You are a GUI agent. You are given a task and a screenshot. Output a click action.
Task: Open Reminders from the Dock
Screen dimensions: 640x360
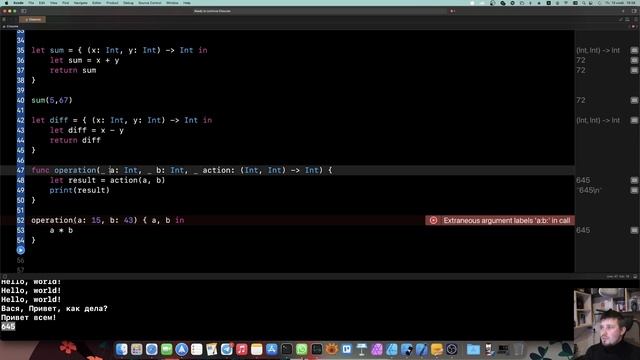click(196, 349)
